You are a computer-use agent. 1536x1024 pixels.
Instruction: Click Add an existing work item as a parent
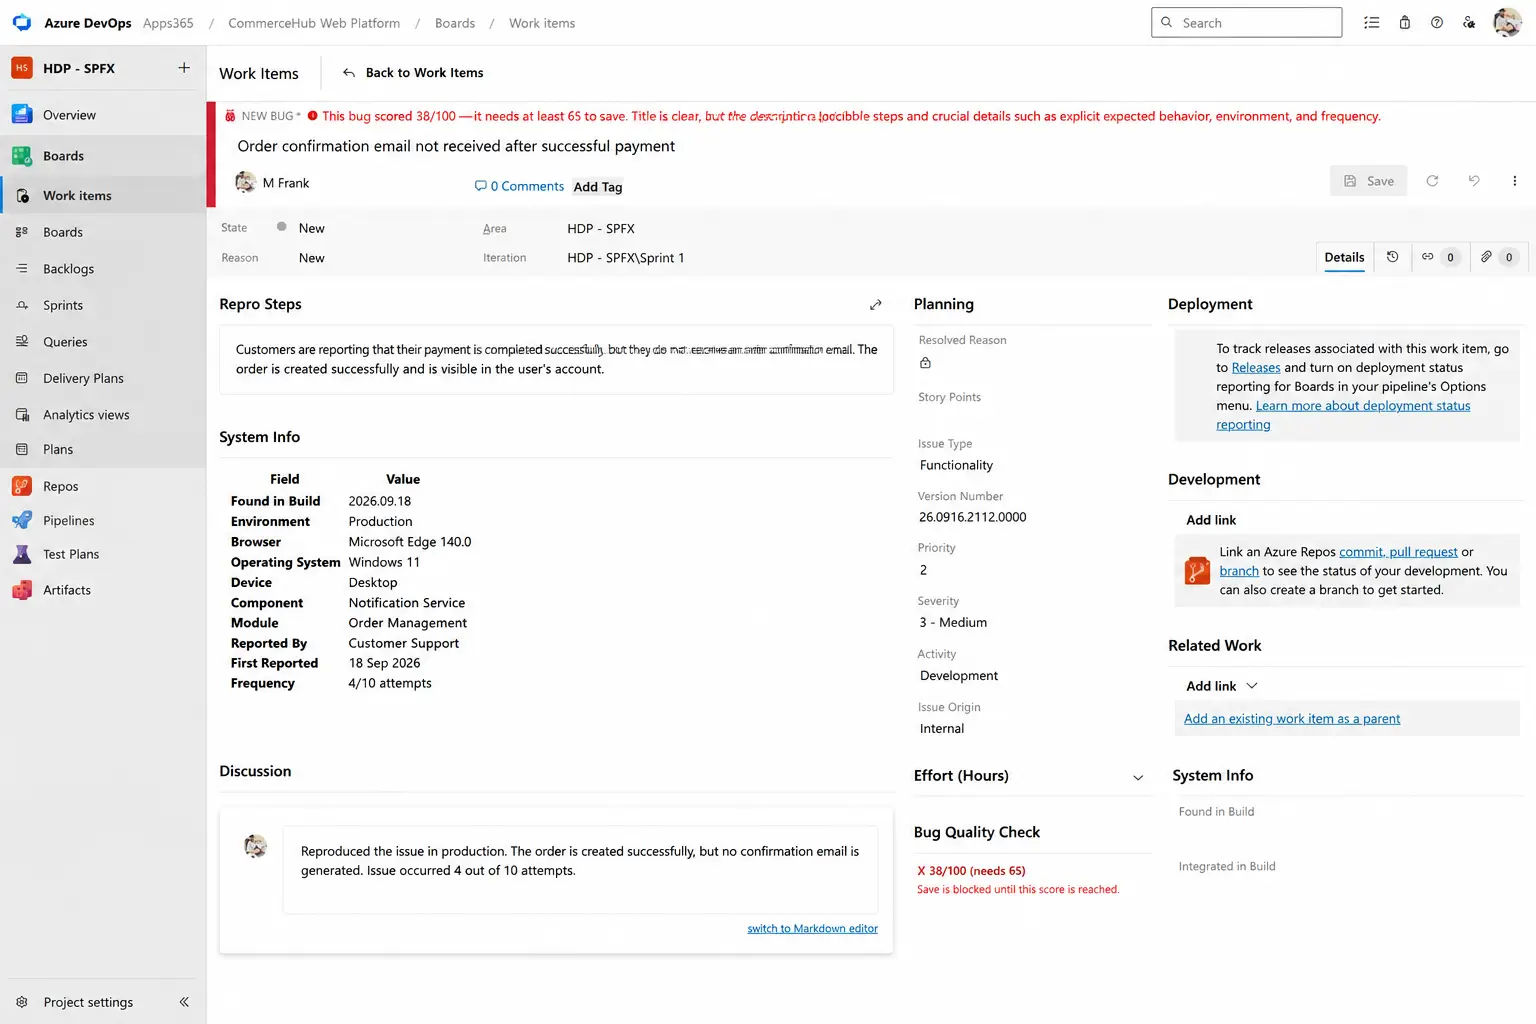pos(1292,719)
